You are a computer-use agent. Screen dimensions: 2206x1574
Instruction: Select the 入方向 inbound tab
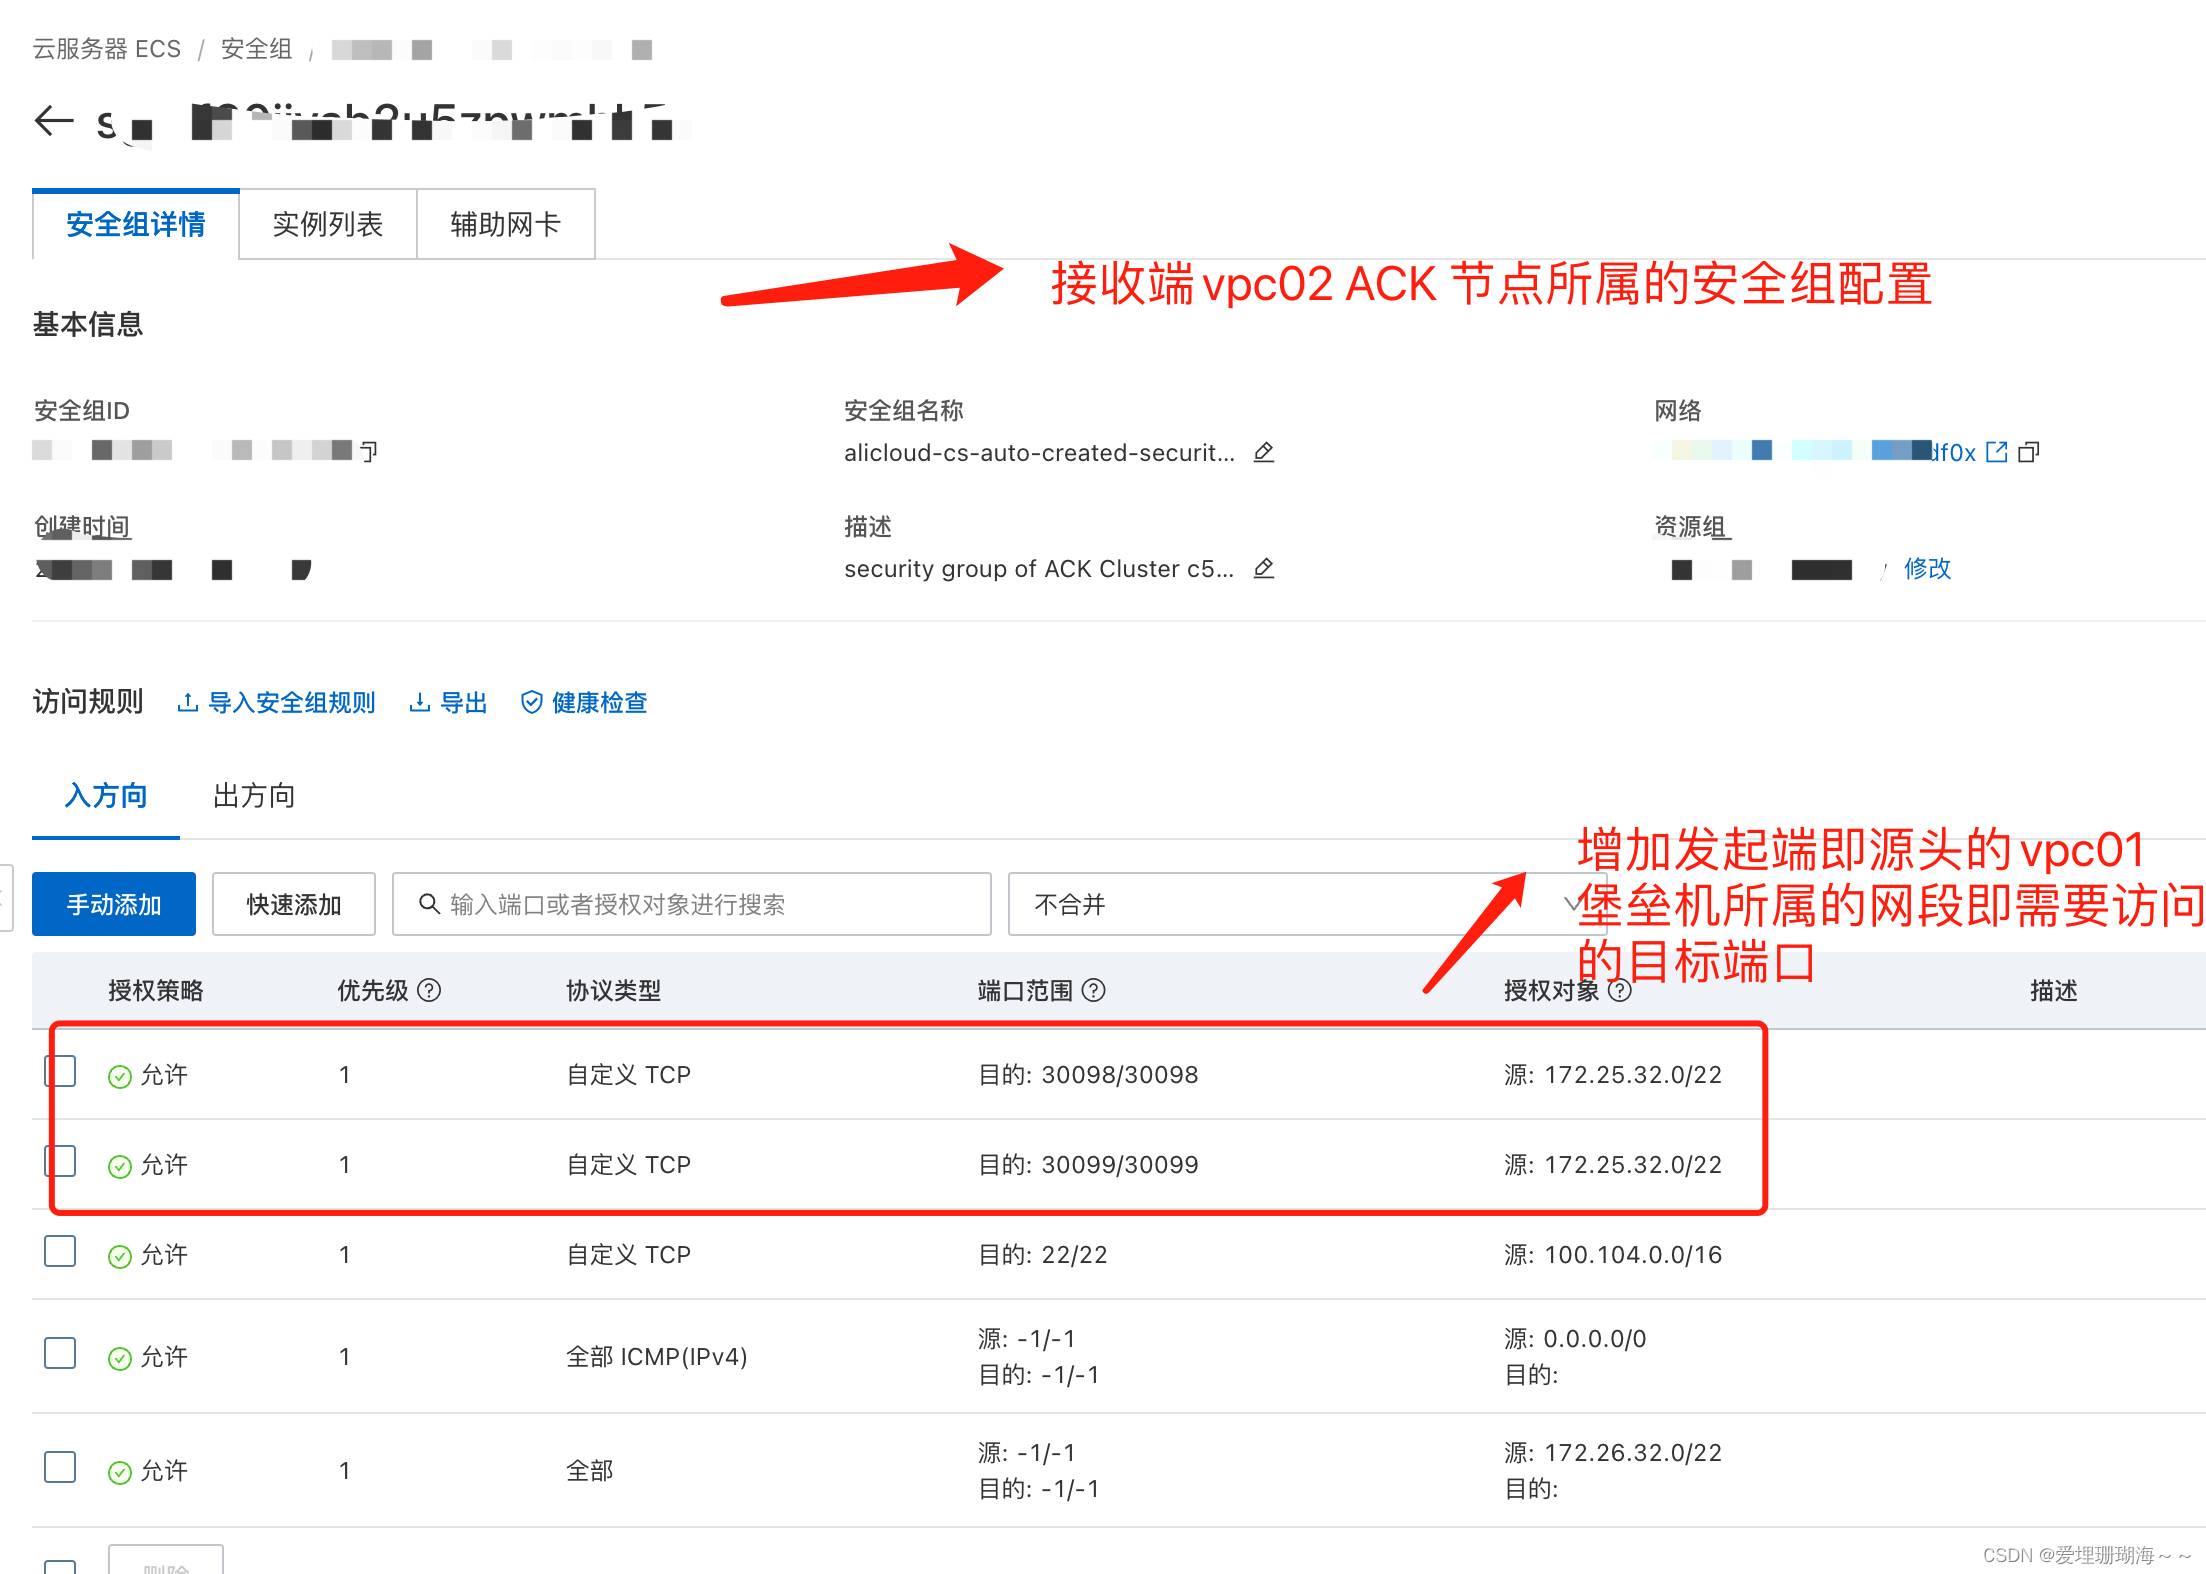pyautogui.click(x=106, y=796)
